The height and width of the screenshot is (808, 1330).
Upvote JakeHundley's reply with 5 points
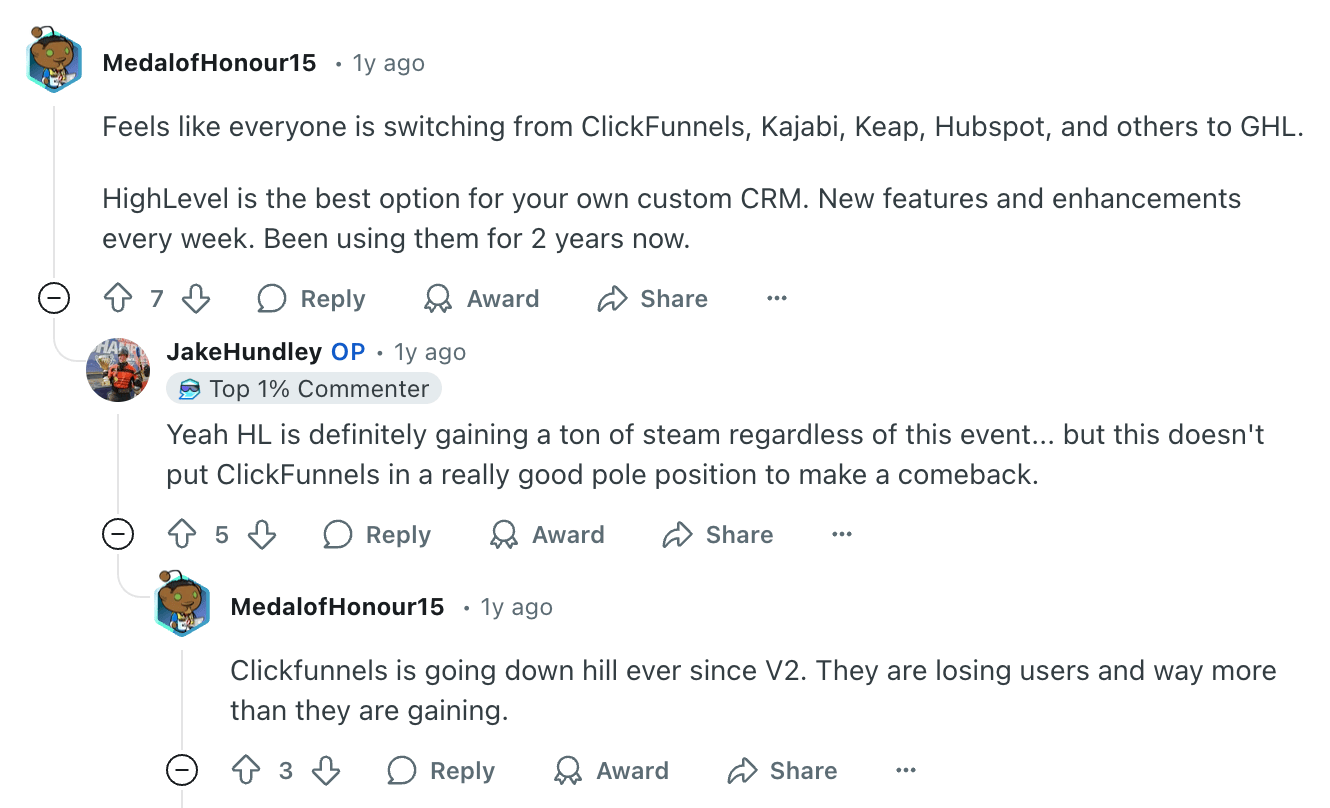pos(182,535)
